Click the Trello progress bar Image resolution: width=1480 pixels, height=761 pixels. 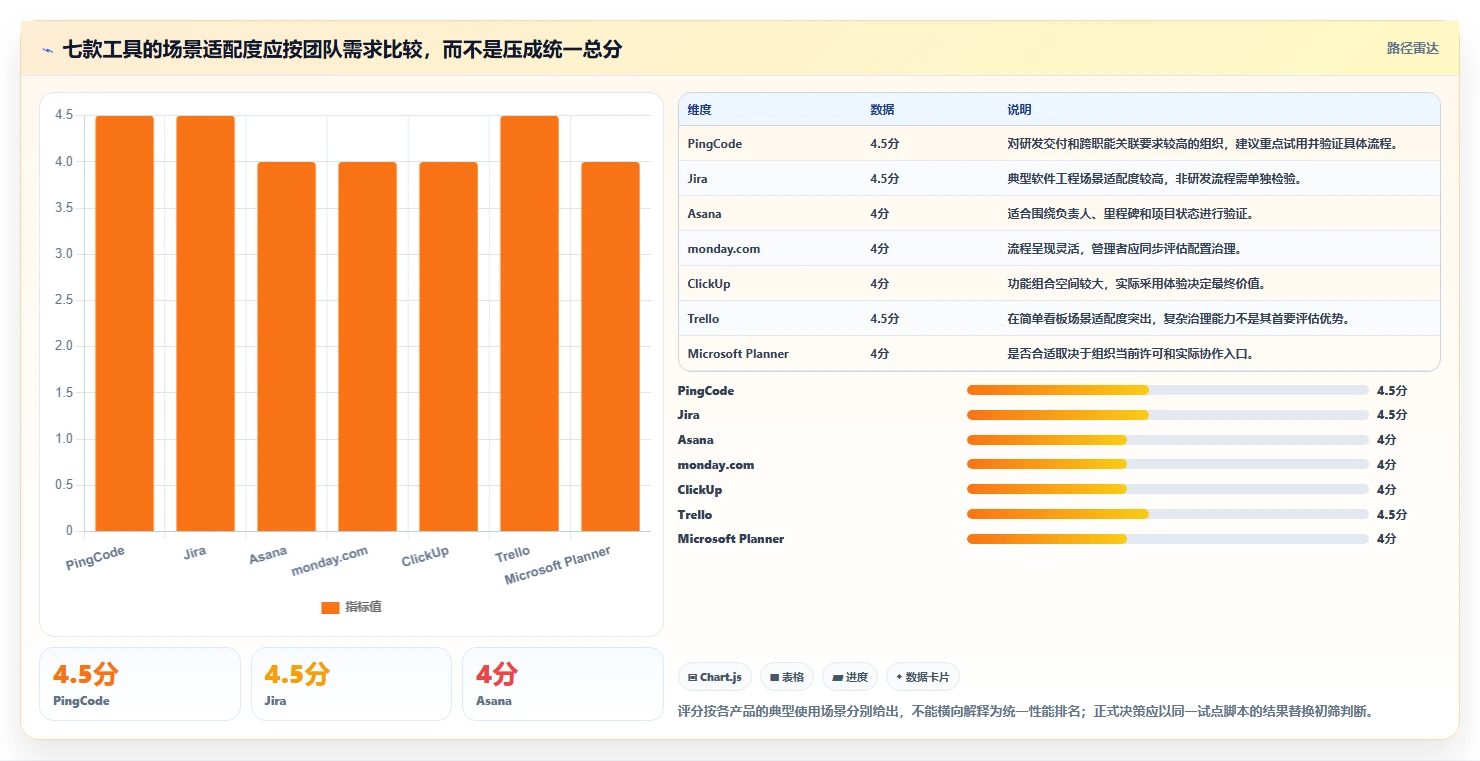(x=1167, y=514)
